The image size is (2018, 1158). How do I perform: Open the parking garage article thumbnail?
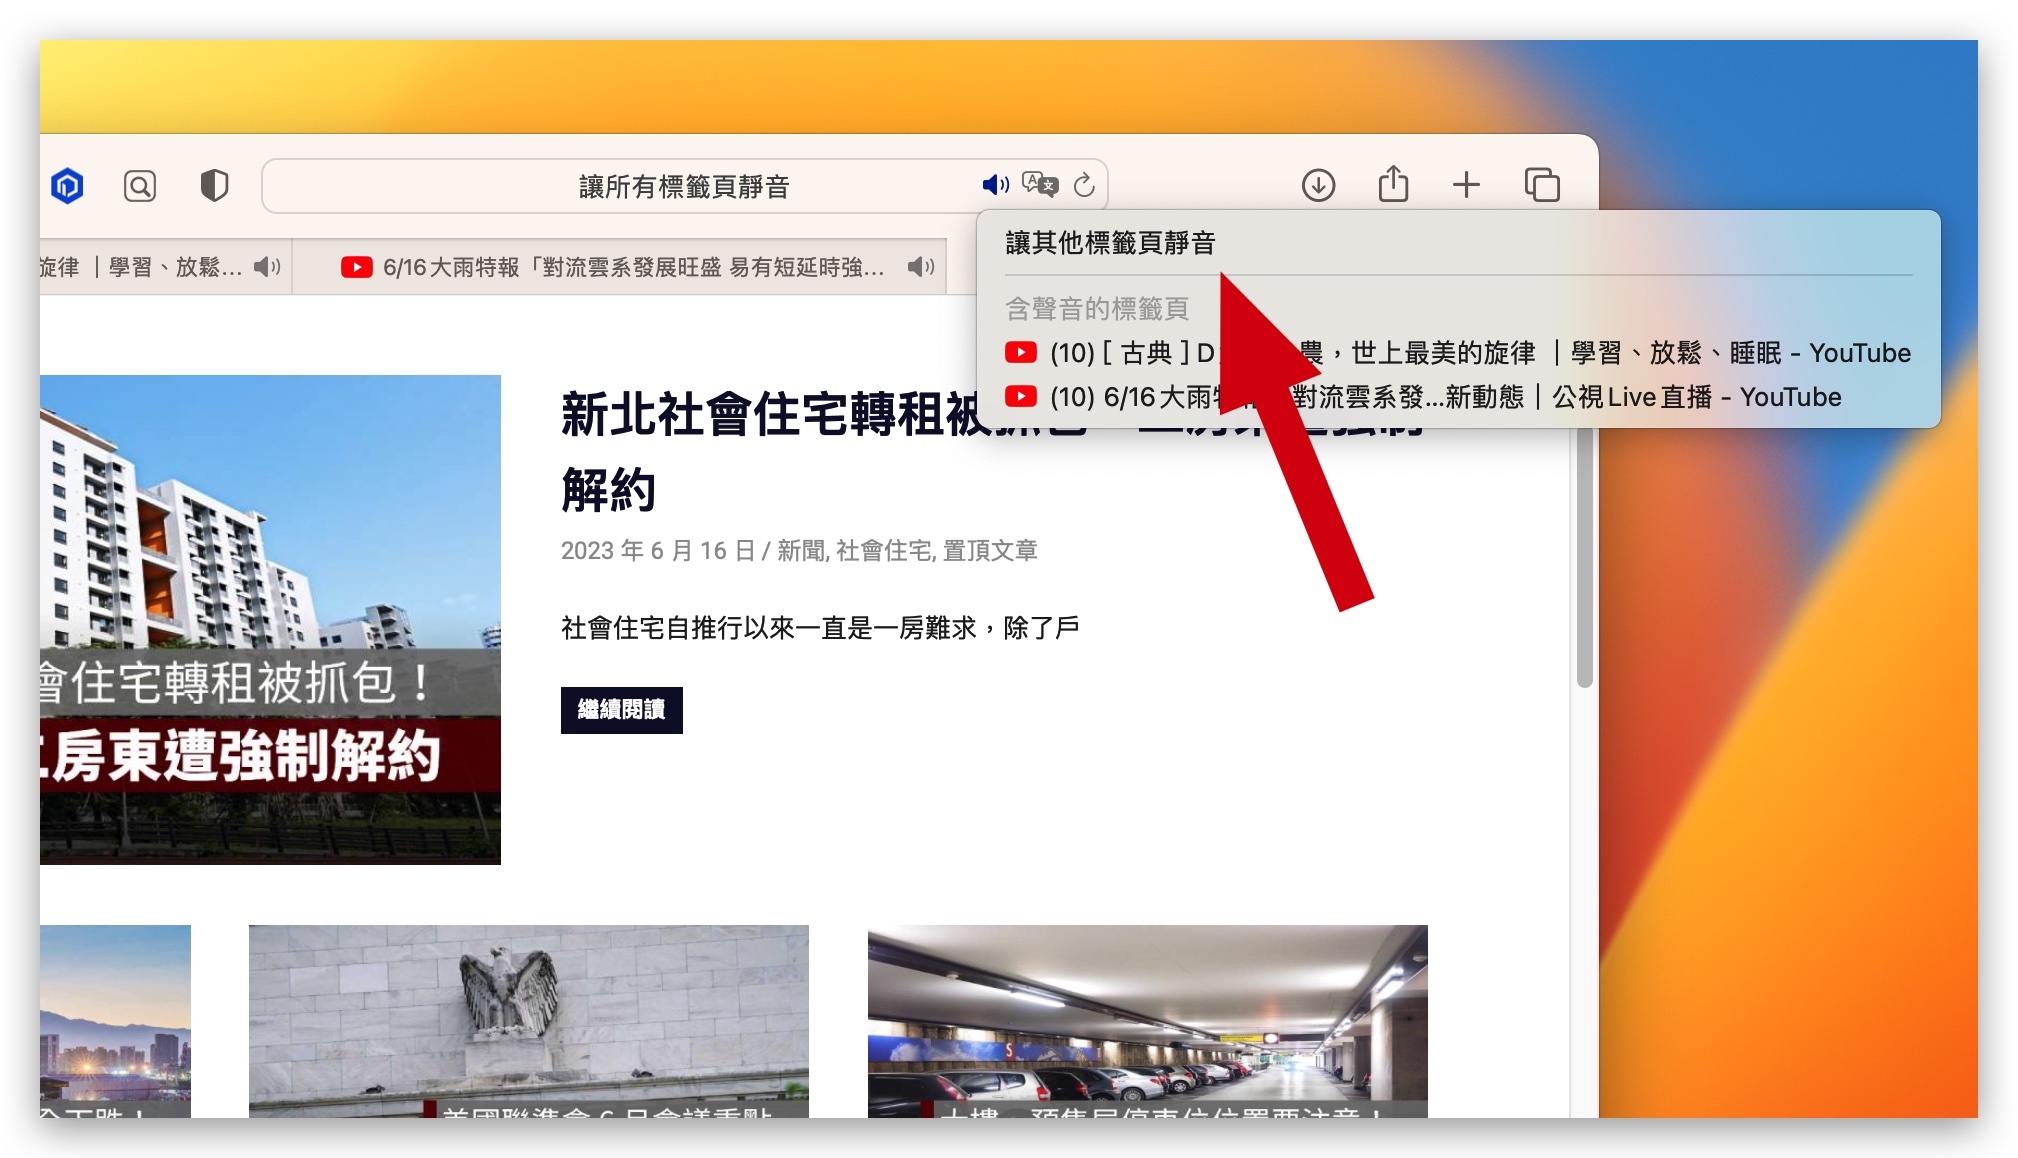tap(1148, 1021)
